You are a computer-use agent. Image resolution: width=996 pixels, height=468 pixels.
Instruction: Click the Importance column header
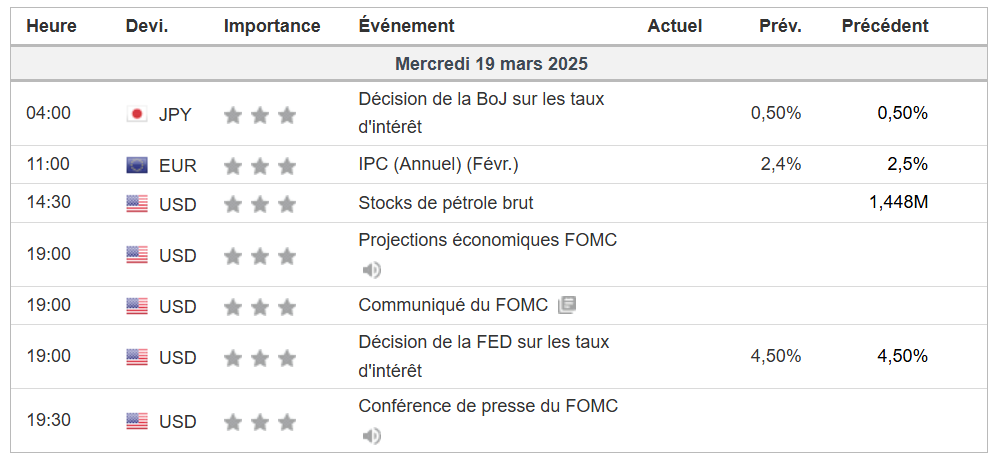(272, 26)
